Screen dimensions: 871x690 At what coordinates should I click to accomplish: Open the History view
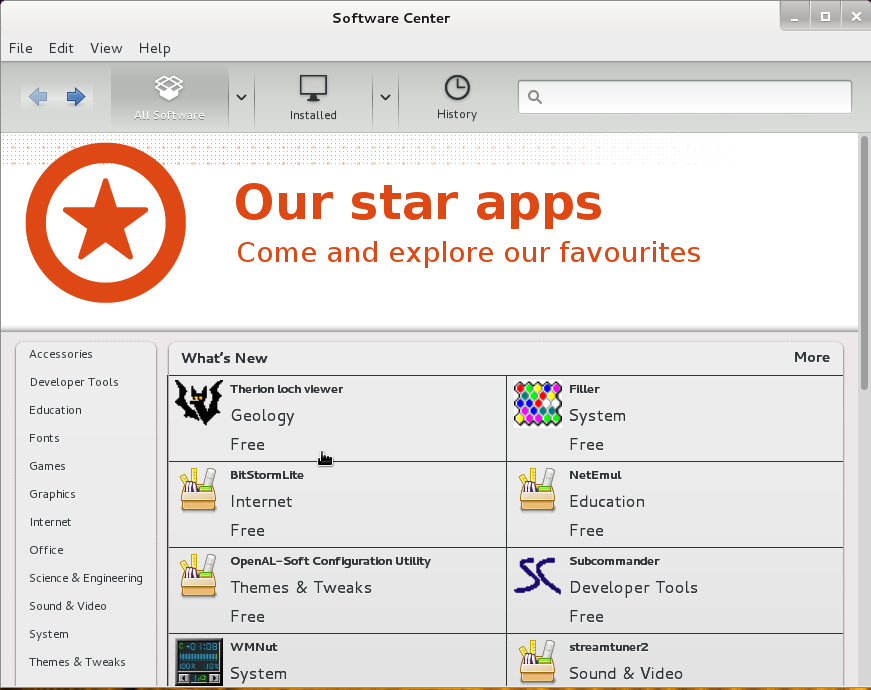457,98
